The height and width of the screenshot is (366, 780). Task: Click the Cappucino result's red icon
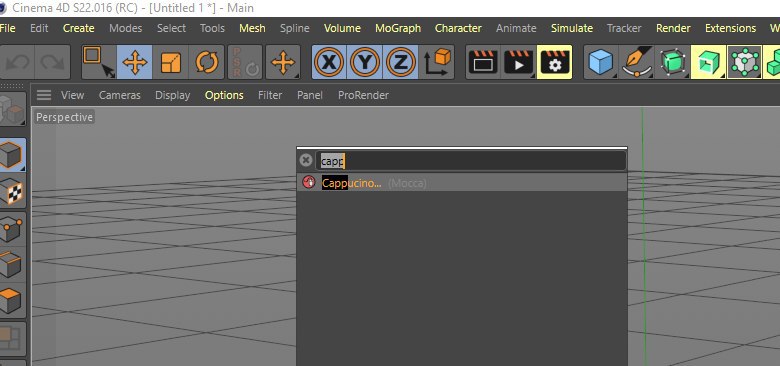click(309, 183)
